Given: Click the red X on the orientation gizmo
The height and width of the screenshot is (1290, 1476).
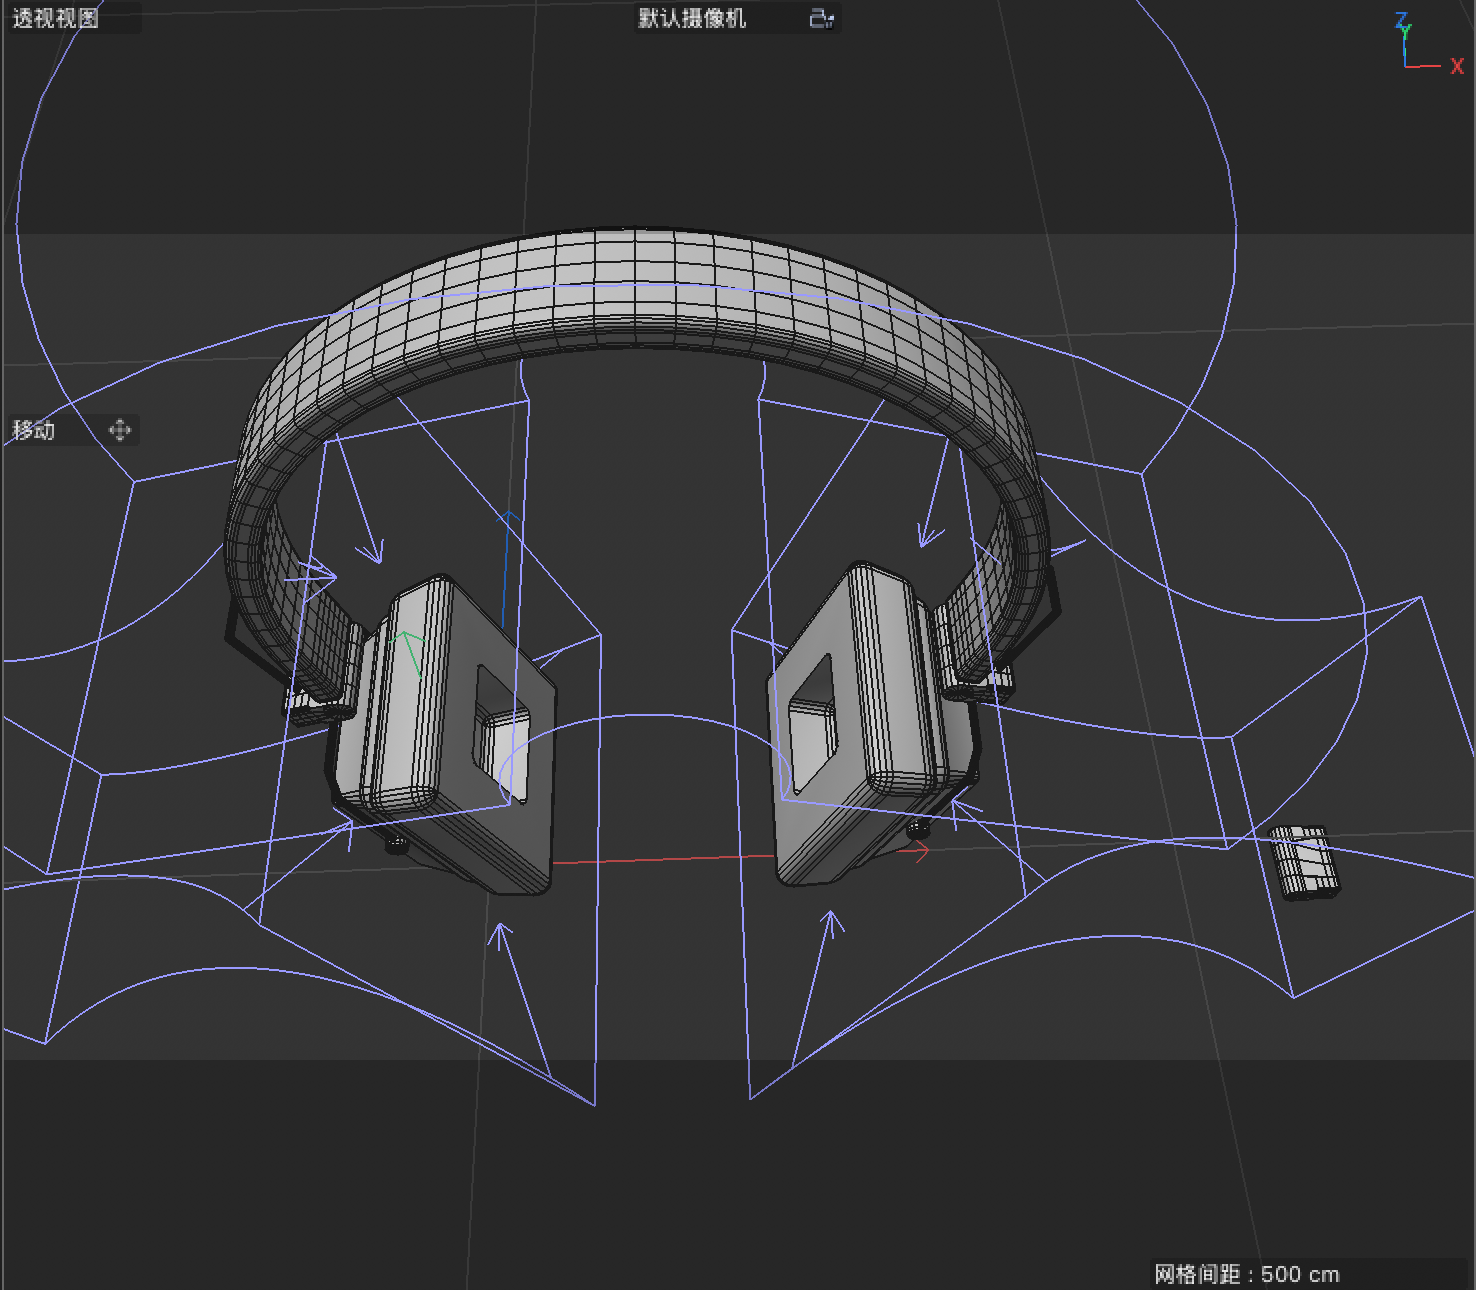Looking at the screenshot, I should tap(1457, 66).
